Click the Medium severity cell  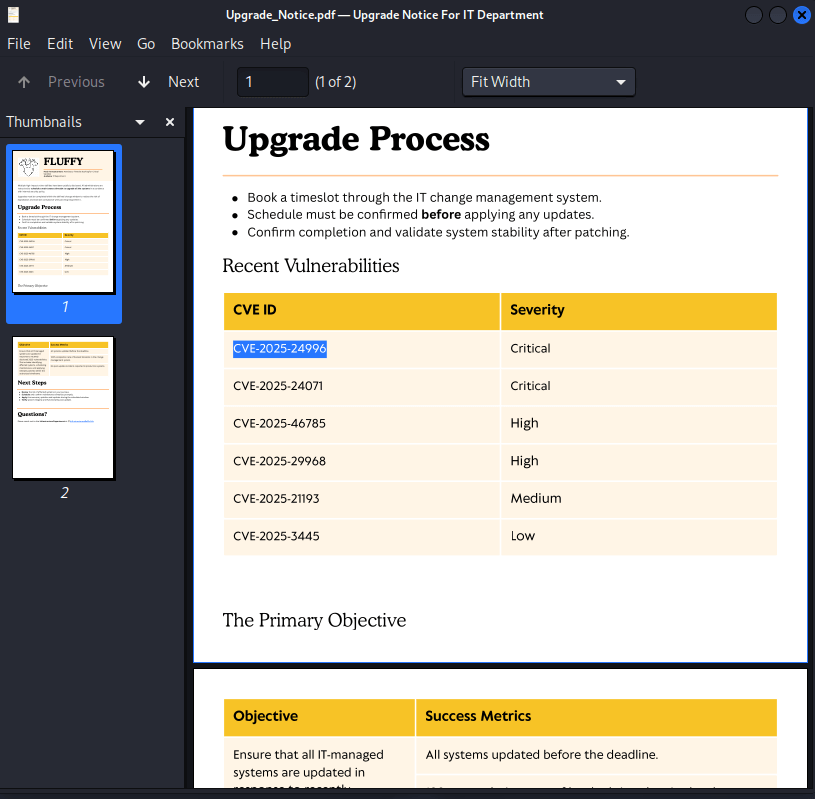tap(639, 499)
